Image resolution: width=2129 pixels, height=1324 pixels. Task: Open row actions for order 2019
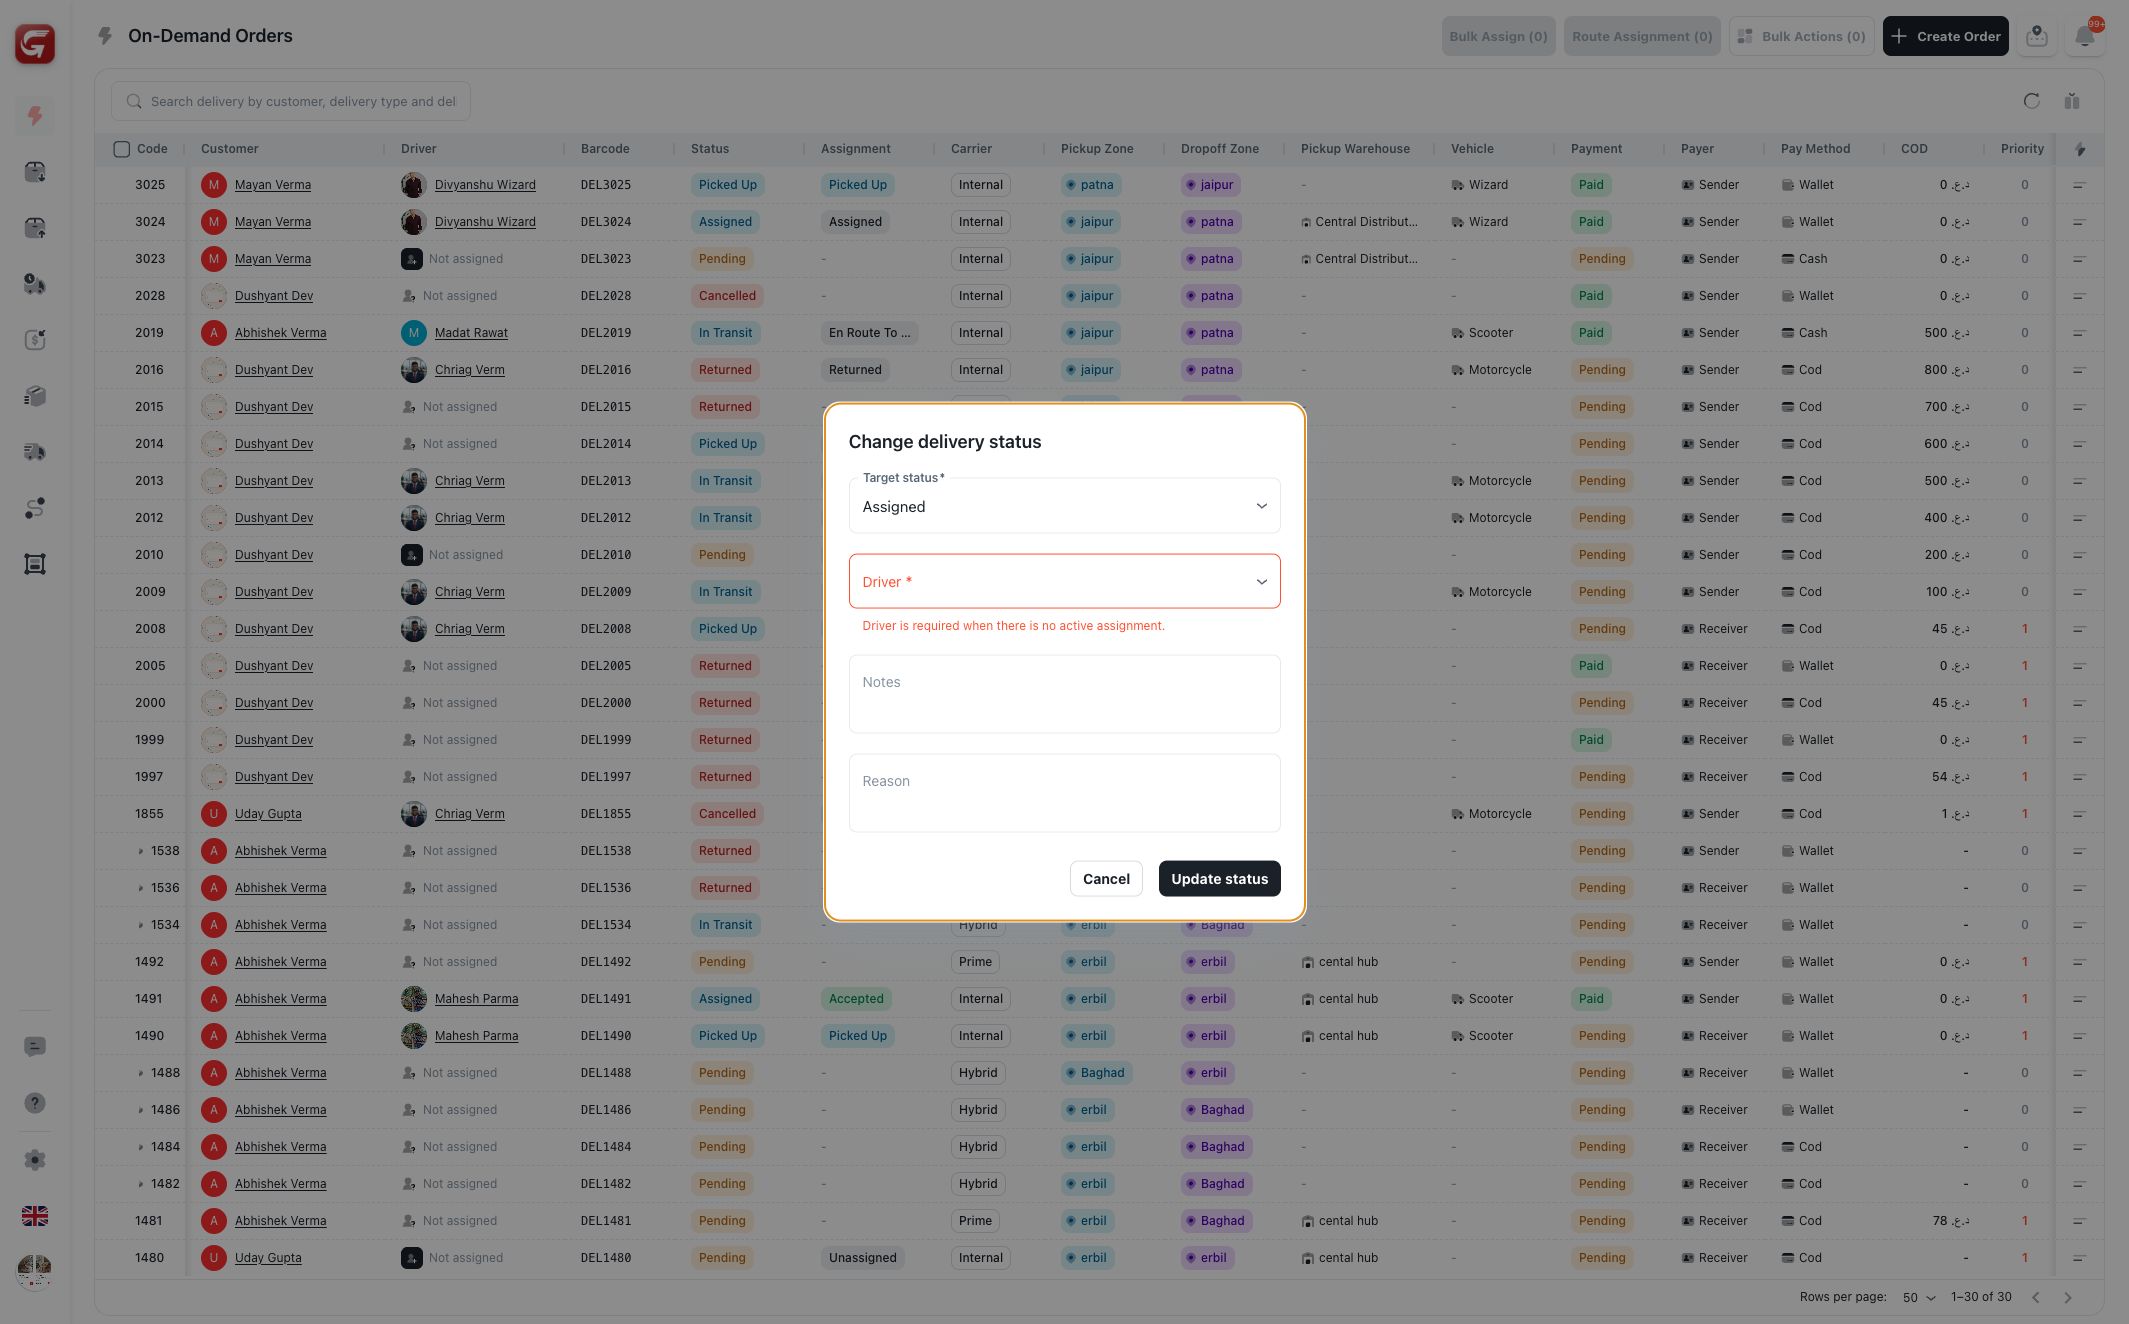[x=2079, y=333]
